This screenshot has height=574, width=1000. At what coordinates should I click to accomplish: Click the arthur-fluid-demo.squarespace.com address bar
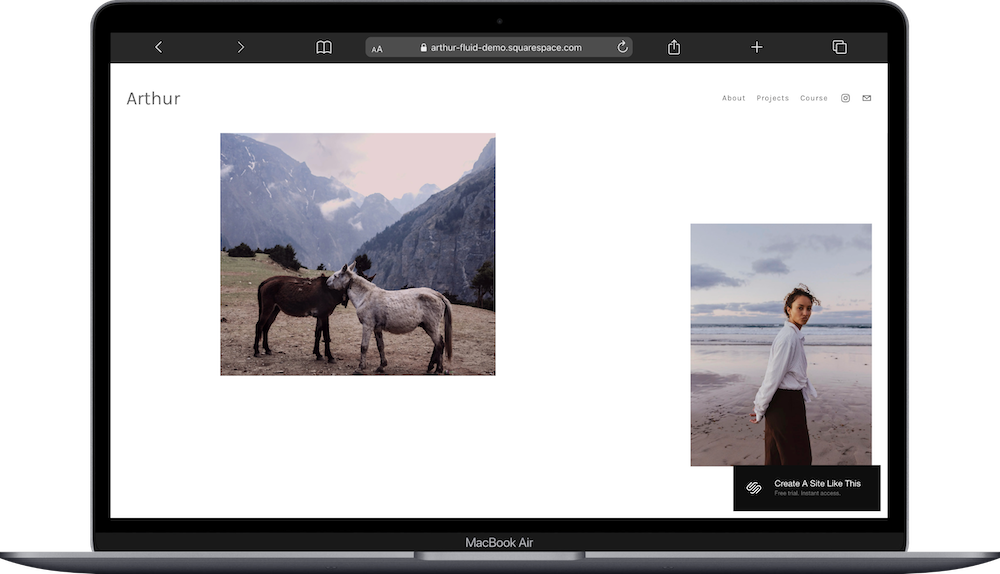(499, 47)
